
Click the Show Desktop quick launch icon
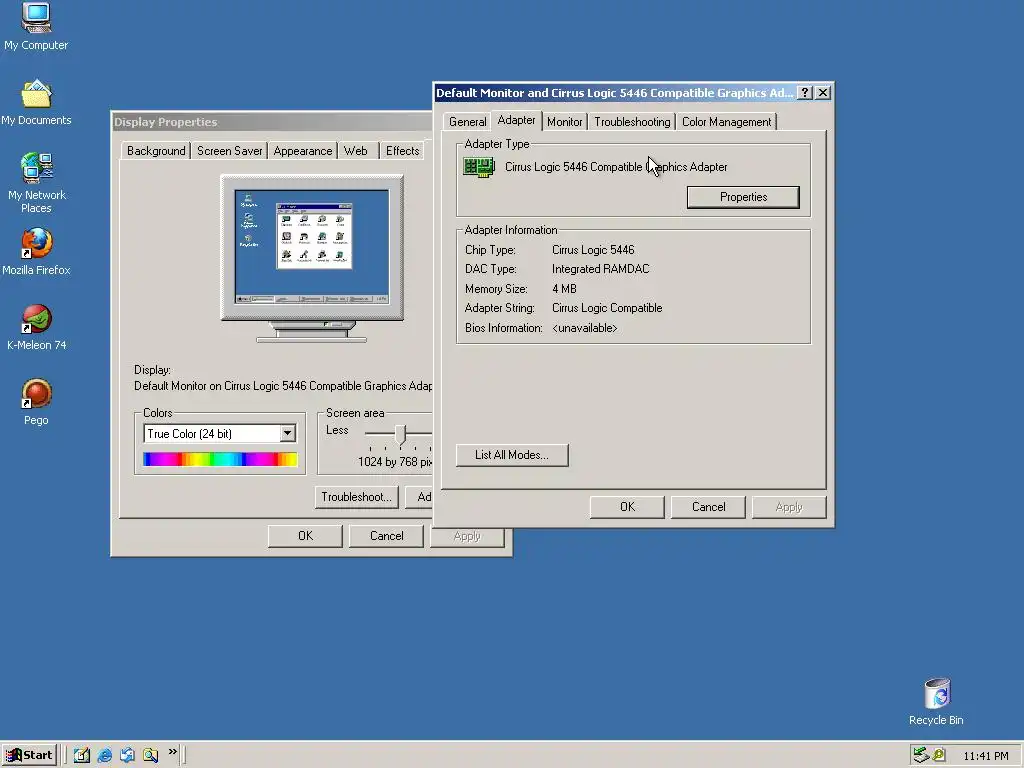tap(82, 755)
